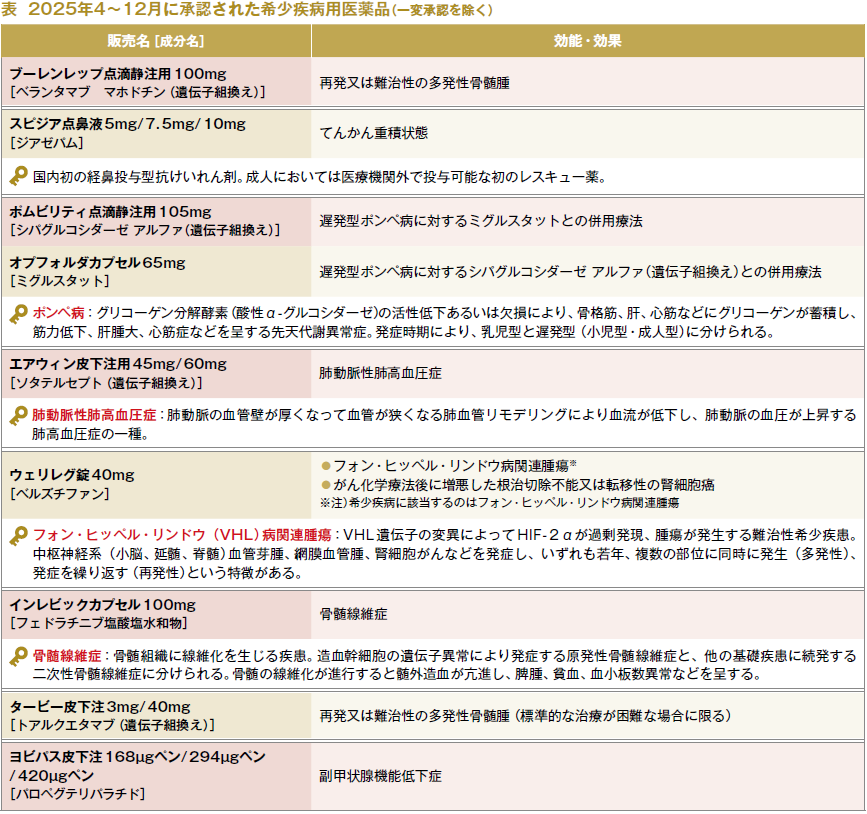Select the 効能・効果 column header
The height and width of the screenshot is (814, 867).
[x=587, y=41]
